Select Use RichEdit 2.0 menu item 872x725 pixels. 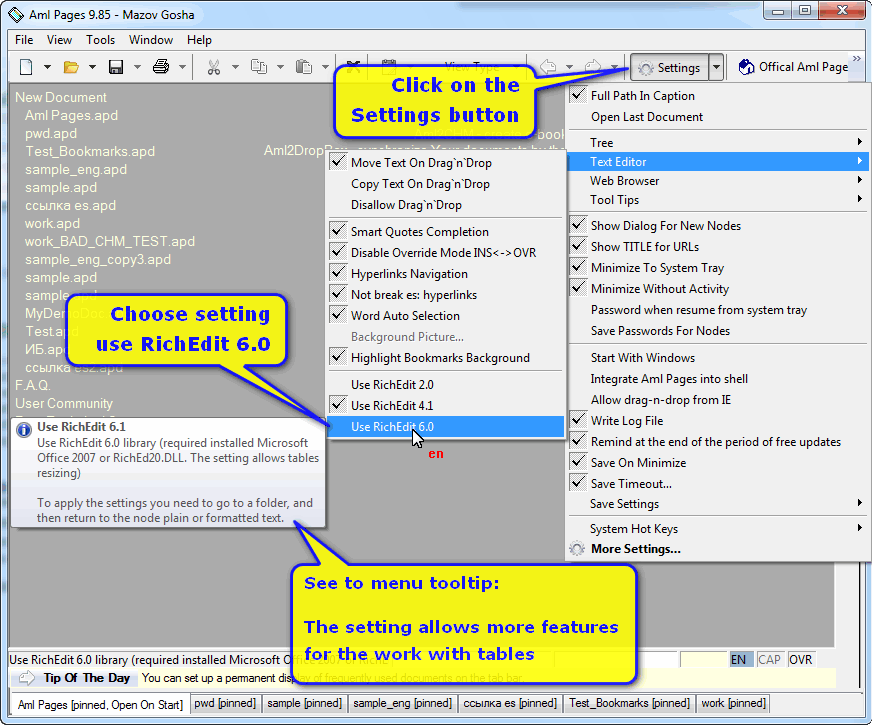[446, 385]
